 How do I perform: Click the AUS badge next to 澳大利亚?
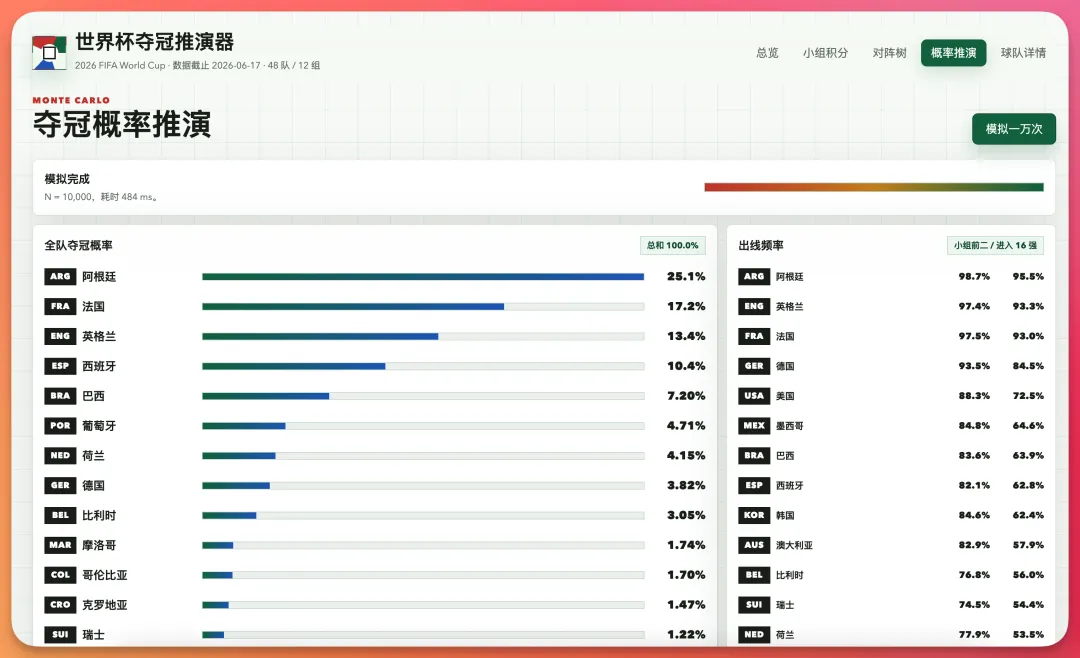(x=754, y=545)
